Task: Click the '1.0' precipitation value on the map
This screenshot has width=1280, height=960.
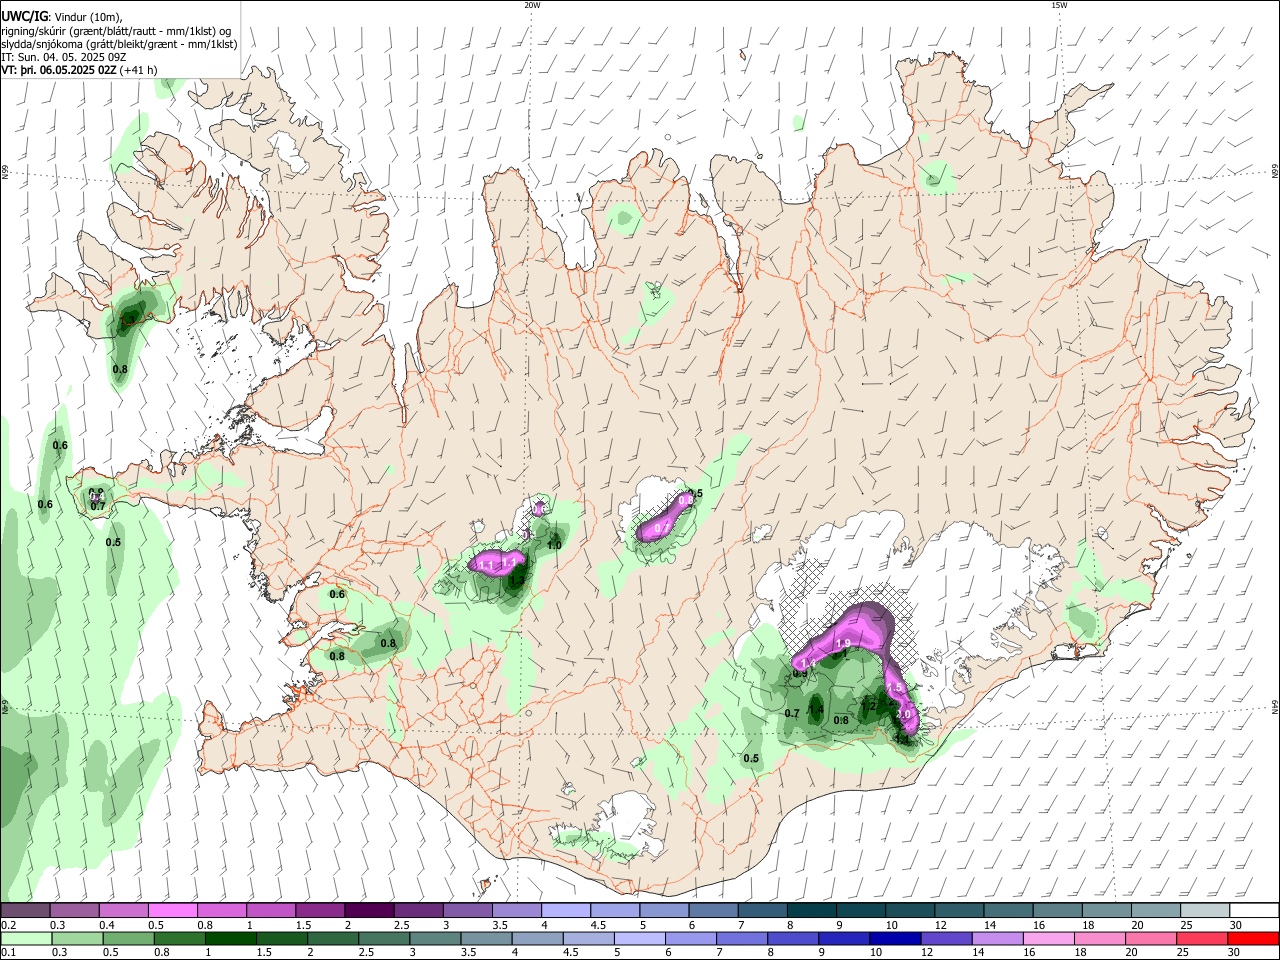Action: (x=553, y=545)
